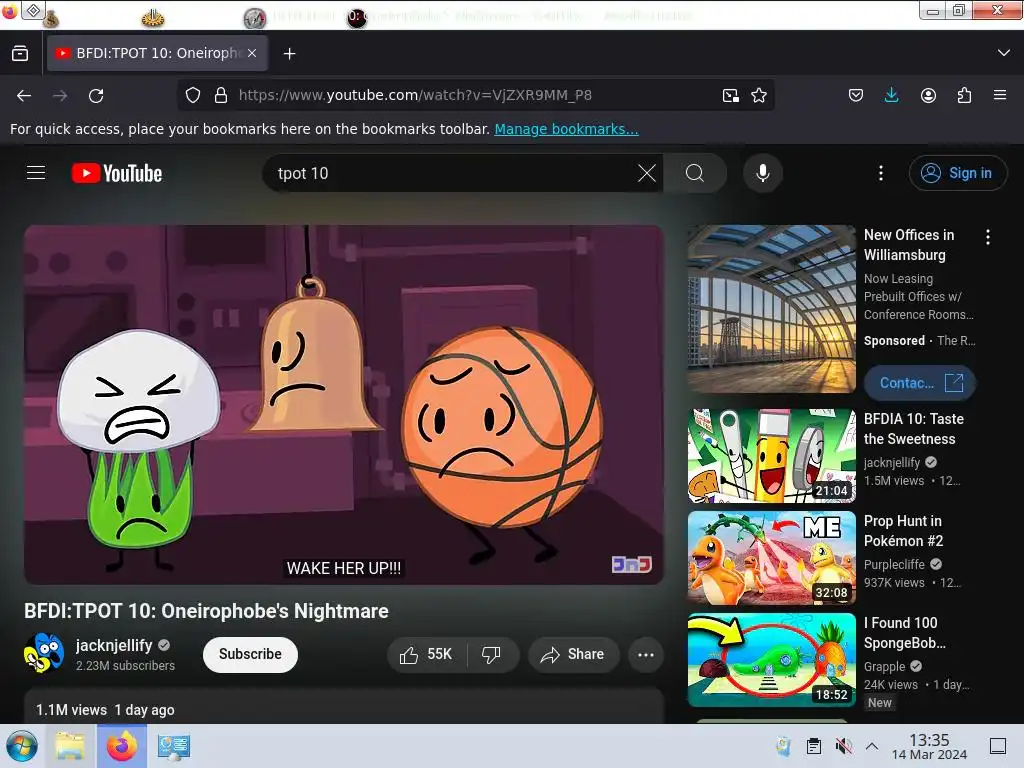Viewport: 1024px width, 768px height.
Task: Open Firefox account icon
Action: 928,95
